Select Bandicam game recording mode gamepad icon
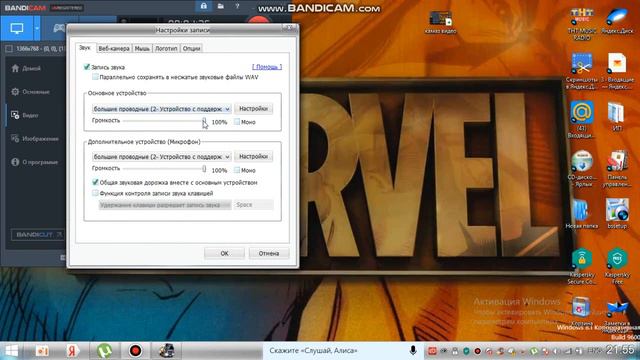The height and width of the screenshot is (360, 640). (59, 29)
